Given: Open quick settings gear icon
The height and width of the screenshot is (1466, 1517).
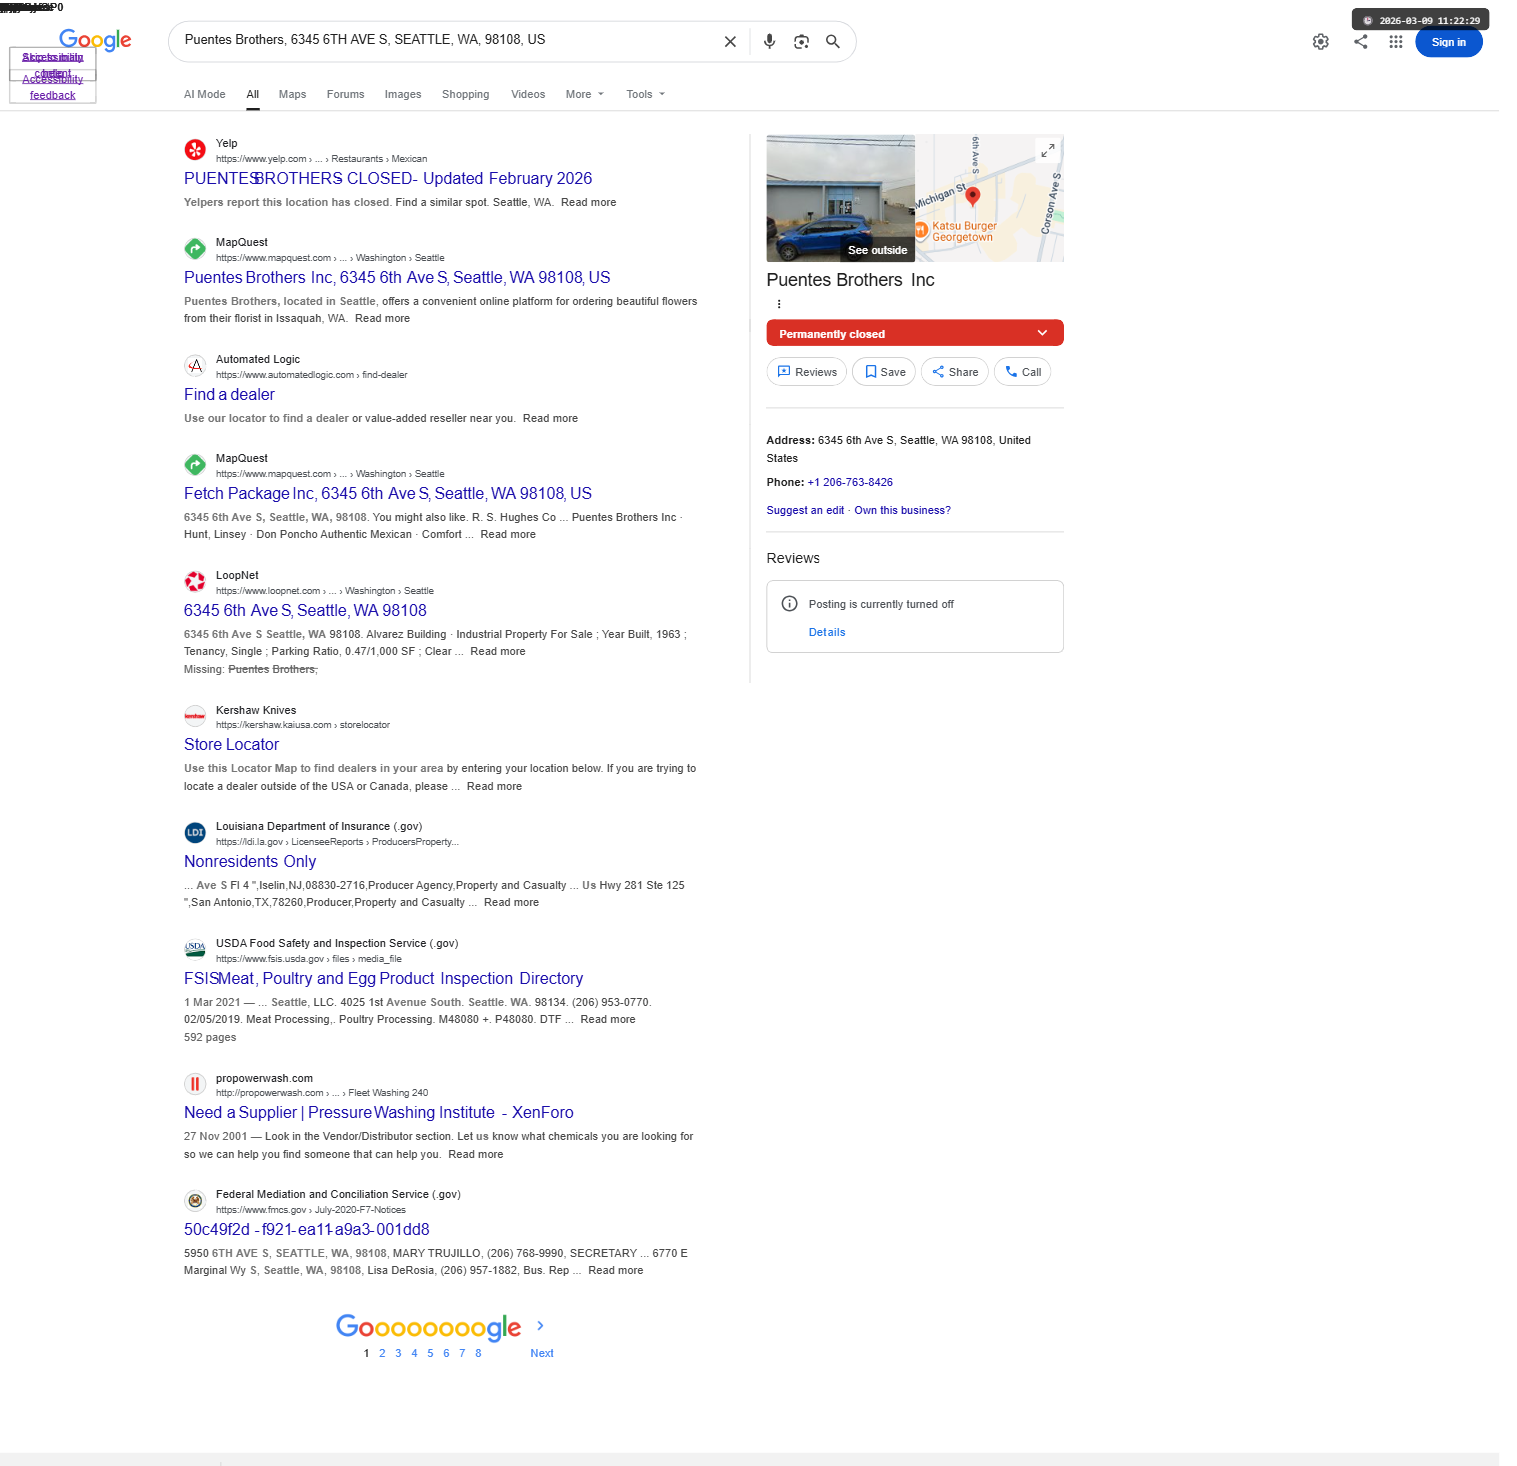Looking at the screenshot, I should point(1321,42).
